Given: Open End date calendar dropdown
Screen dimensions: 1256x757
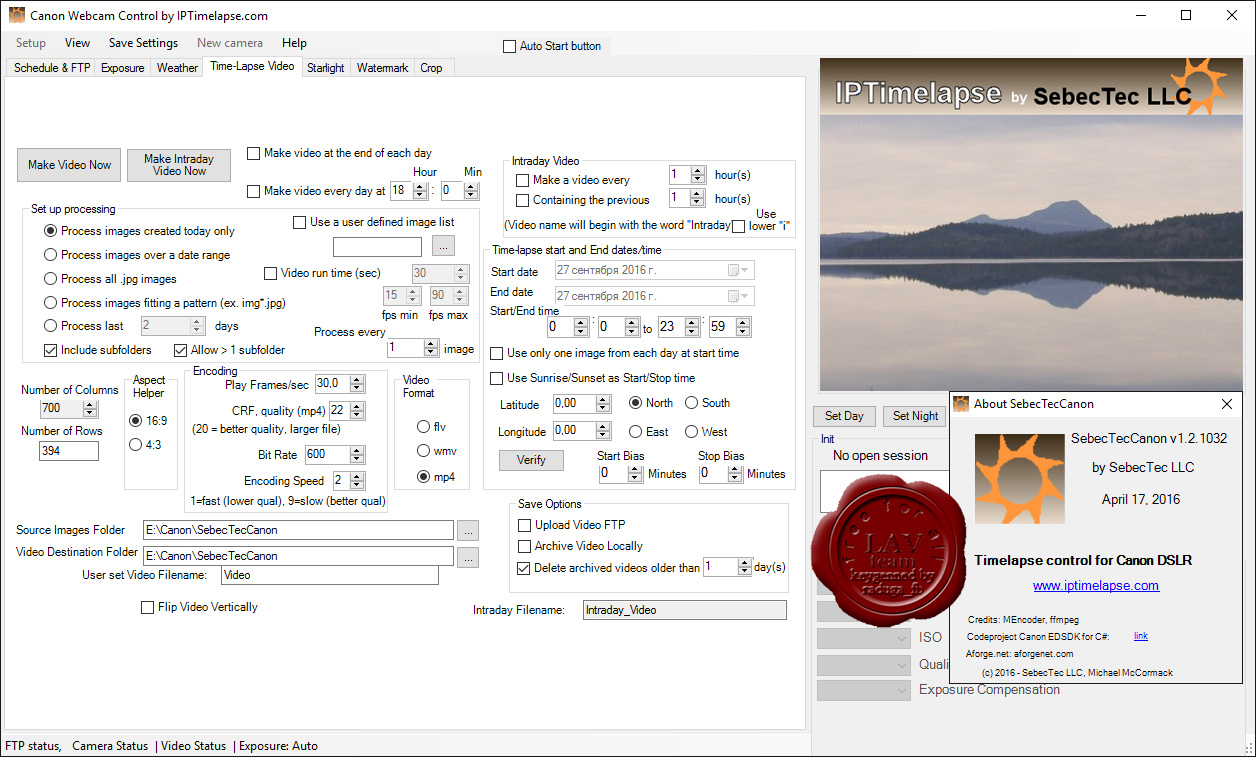Looking at the screenshot, I should pos(739,296).
